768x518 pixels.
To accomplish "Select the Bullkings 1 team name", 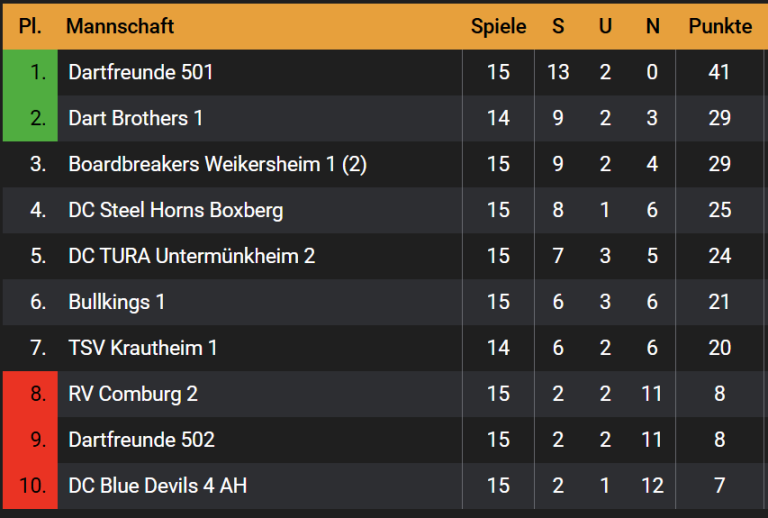I will click(x=117, y=302).
